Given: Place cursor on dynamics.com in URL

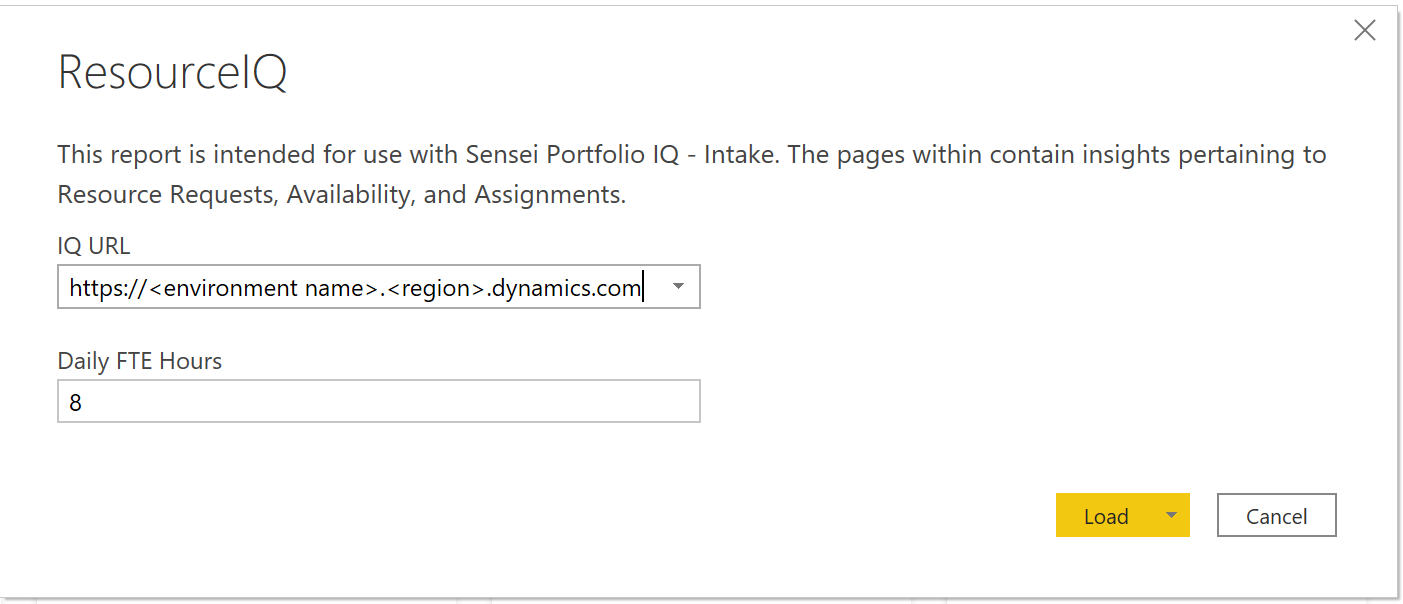Looking at the screenshot, I should click(x=568, y=289).
